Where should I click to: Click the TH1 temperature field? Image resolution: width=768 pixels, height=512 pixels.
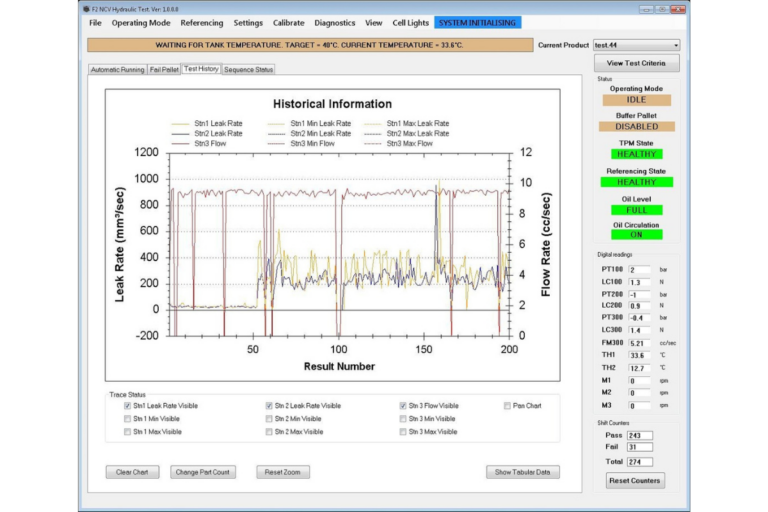point(639,356)
